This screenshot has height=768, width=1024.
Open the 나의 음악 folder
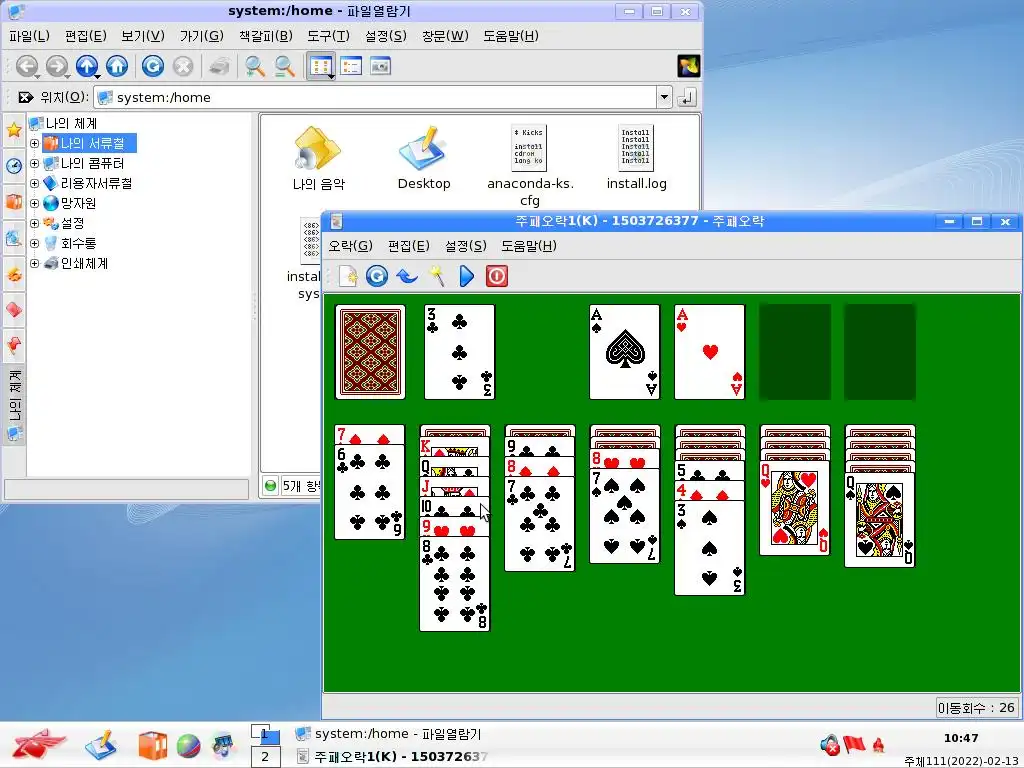point(318,158)
